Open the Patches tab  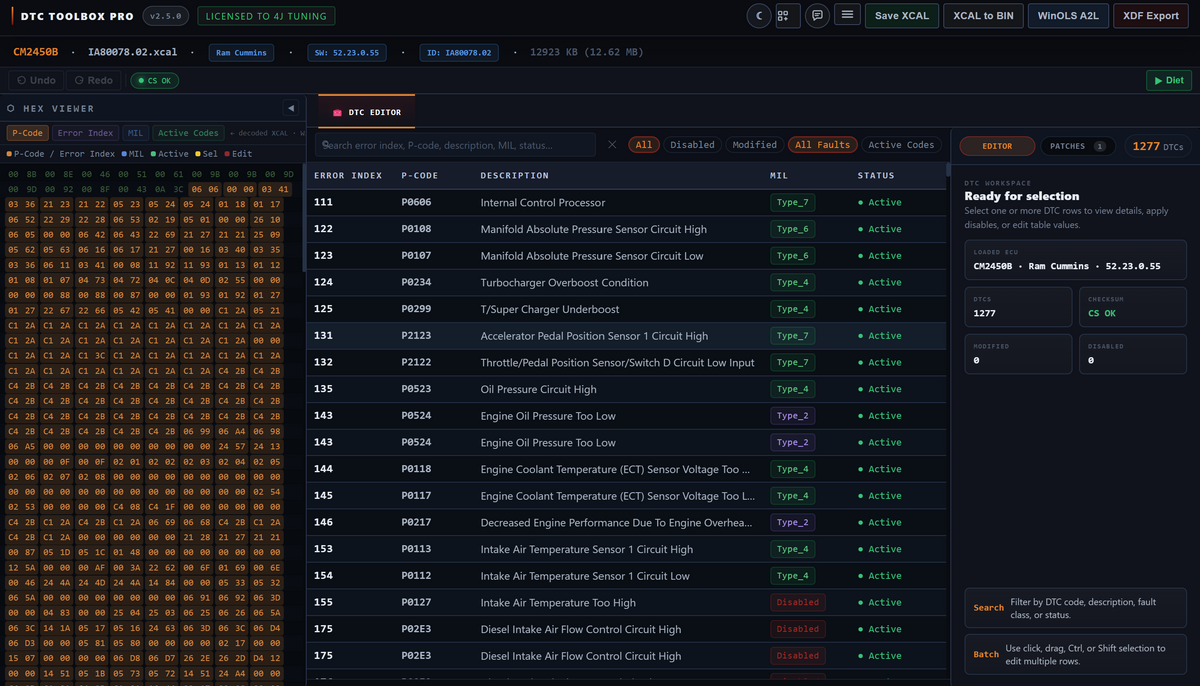(1077, 146)
